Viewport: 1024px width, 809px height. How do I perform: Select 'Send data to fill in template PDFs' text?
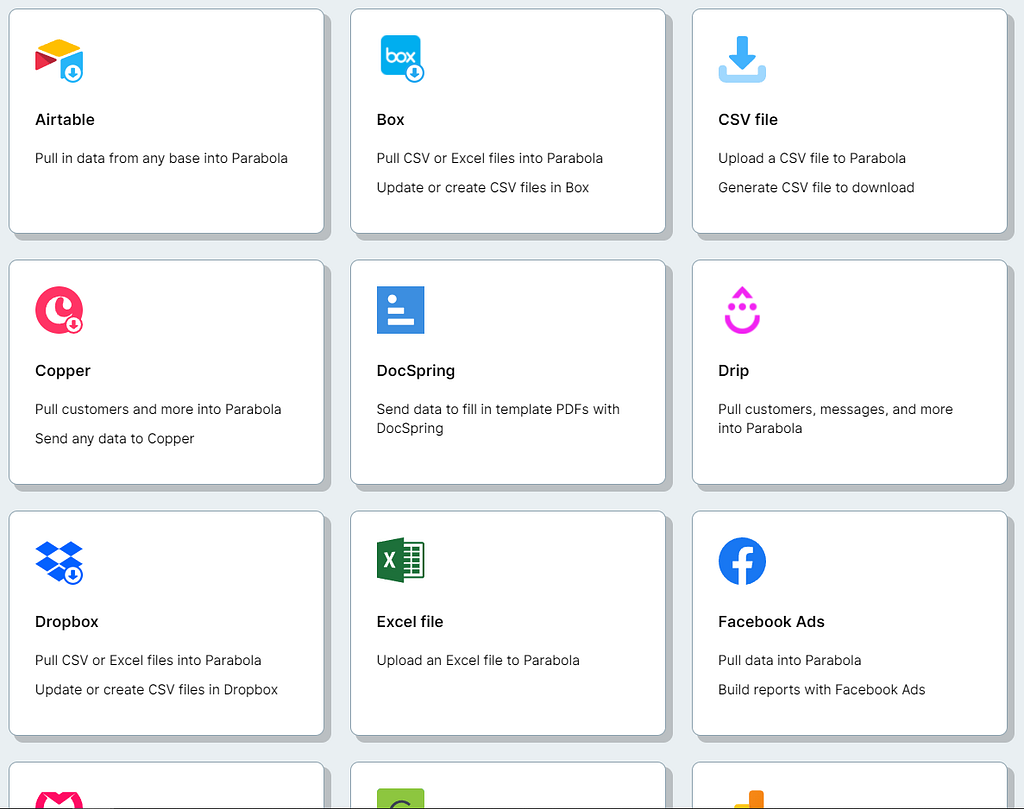(x=498, y=419)
